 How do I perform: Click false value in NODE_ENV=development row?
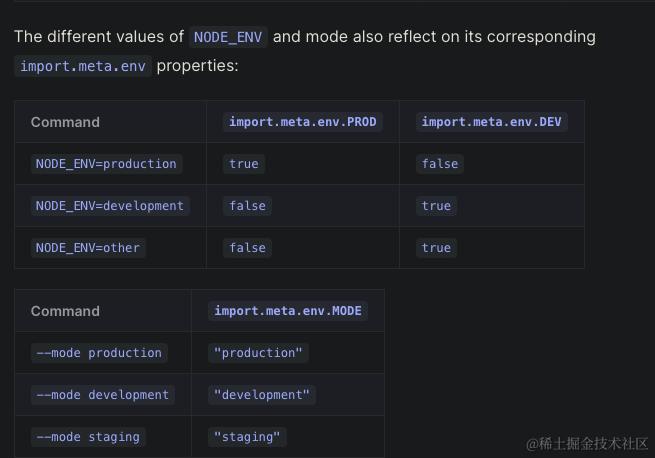247,206
